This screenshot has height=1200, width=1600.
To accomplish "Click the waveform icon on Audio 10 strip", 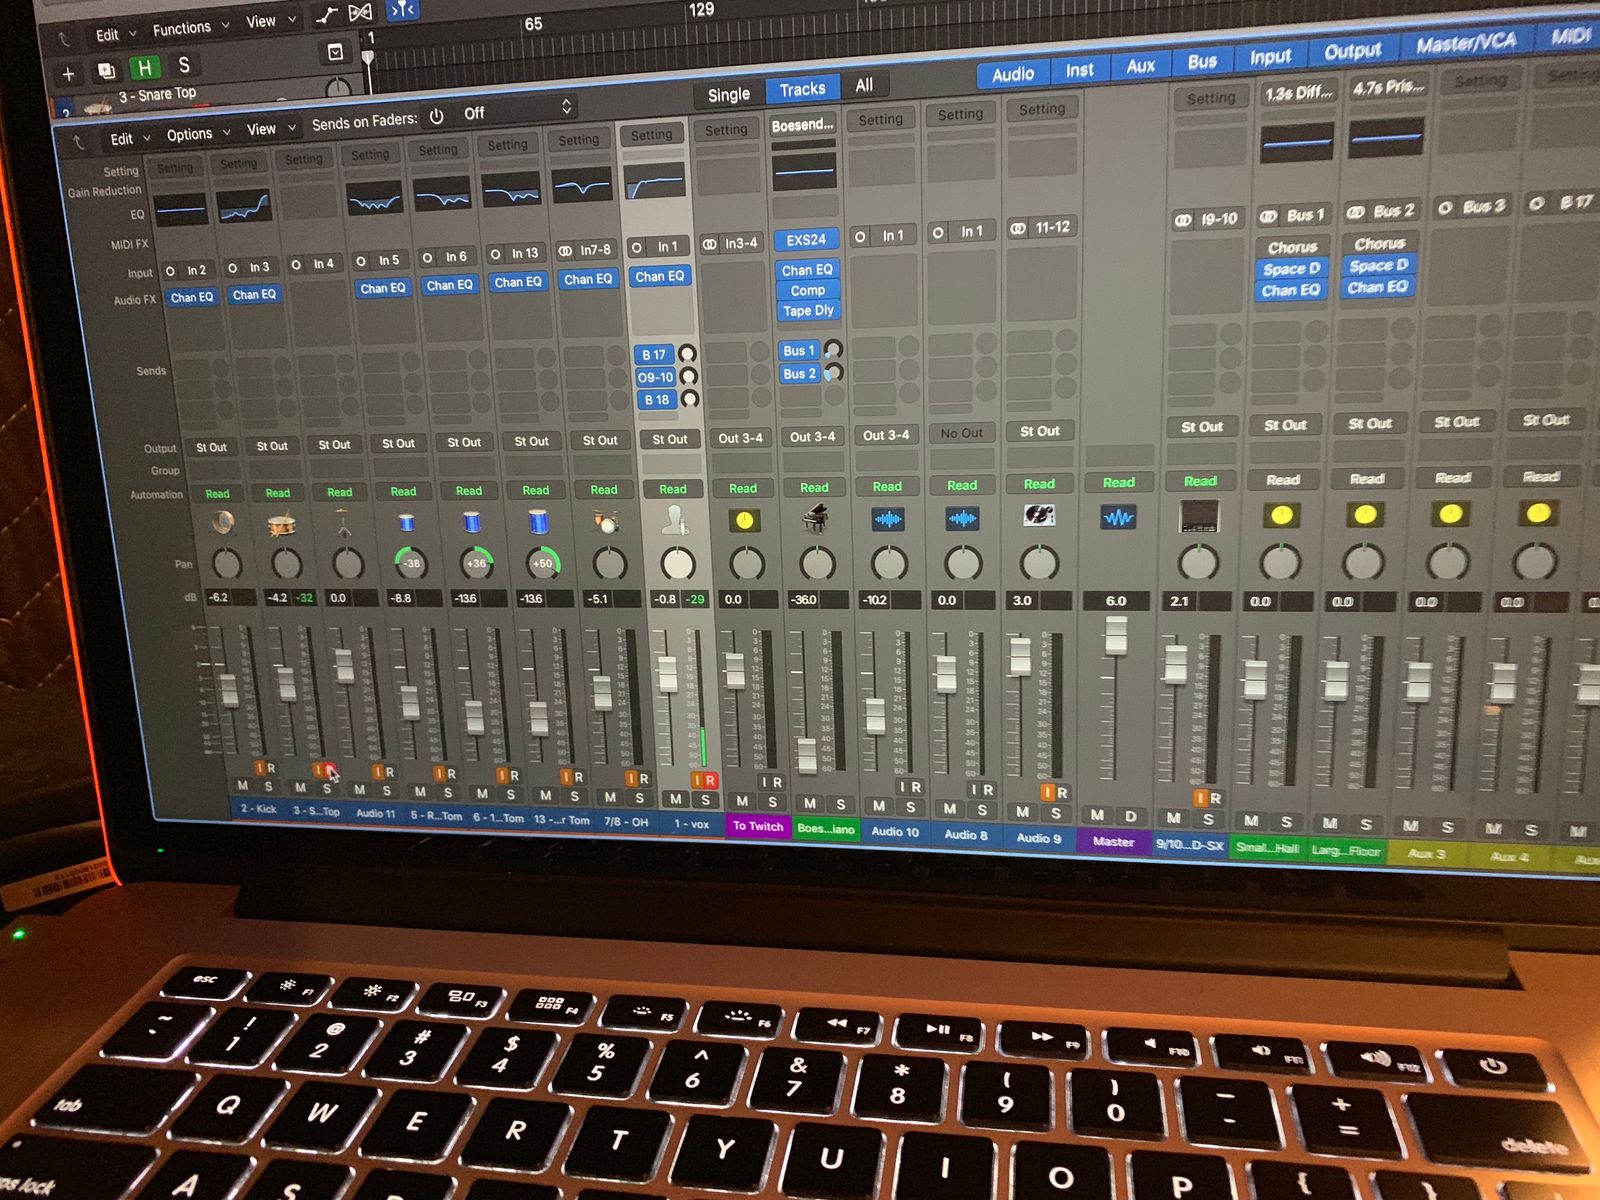I will click(888, 518).
